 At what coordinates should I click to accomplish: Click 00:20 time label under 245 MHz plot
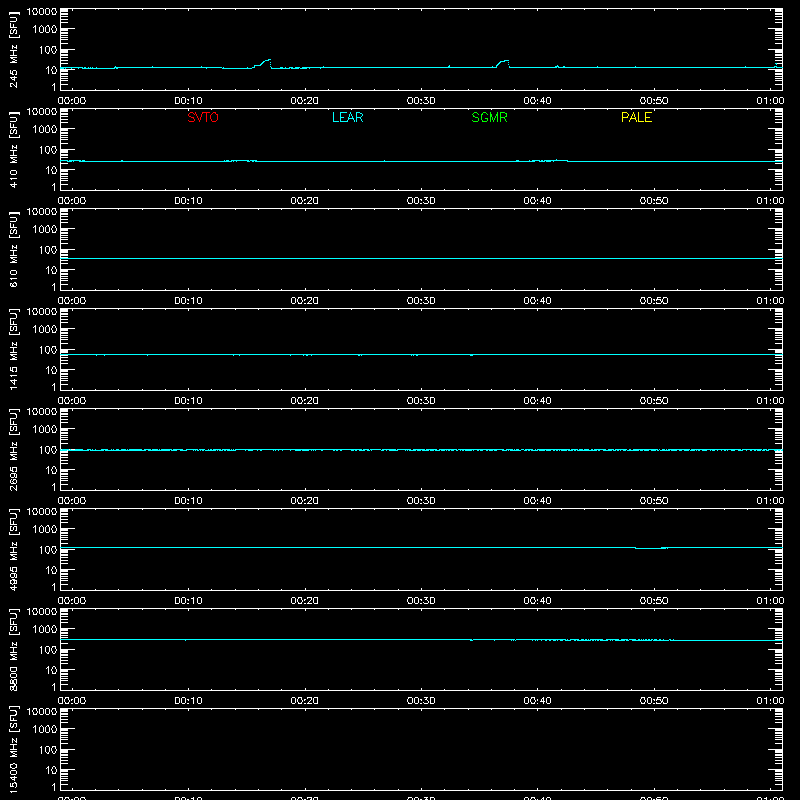pos(305,101)
